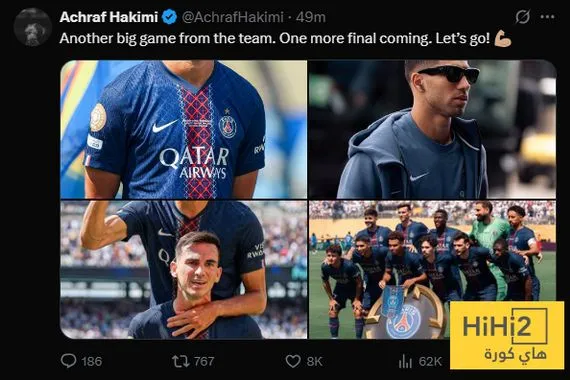Click the blue verified badge
Image resolution: width=570 pixels, height=380 pixels.
point(169,17)
